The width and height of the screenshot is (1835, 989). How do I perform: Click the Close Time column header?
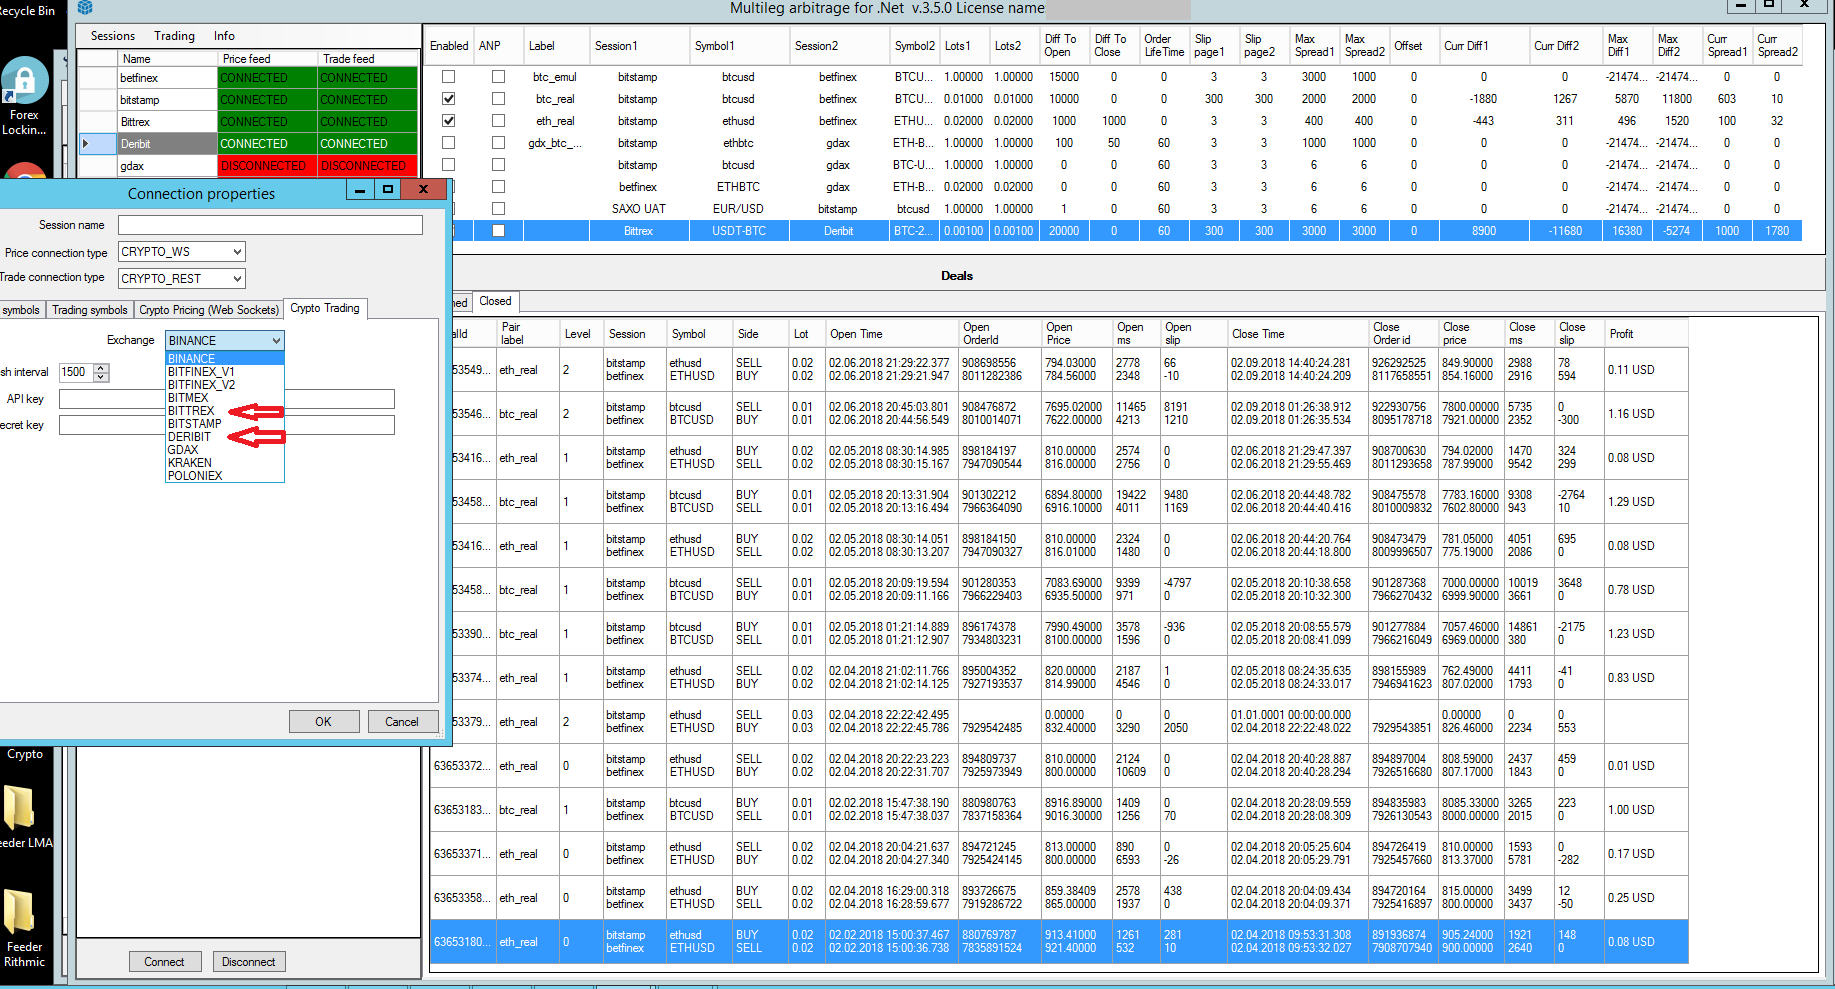1298,334
